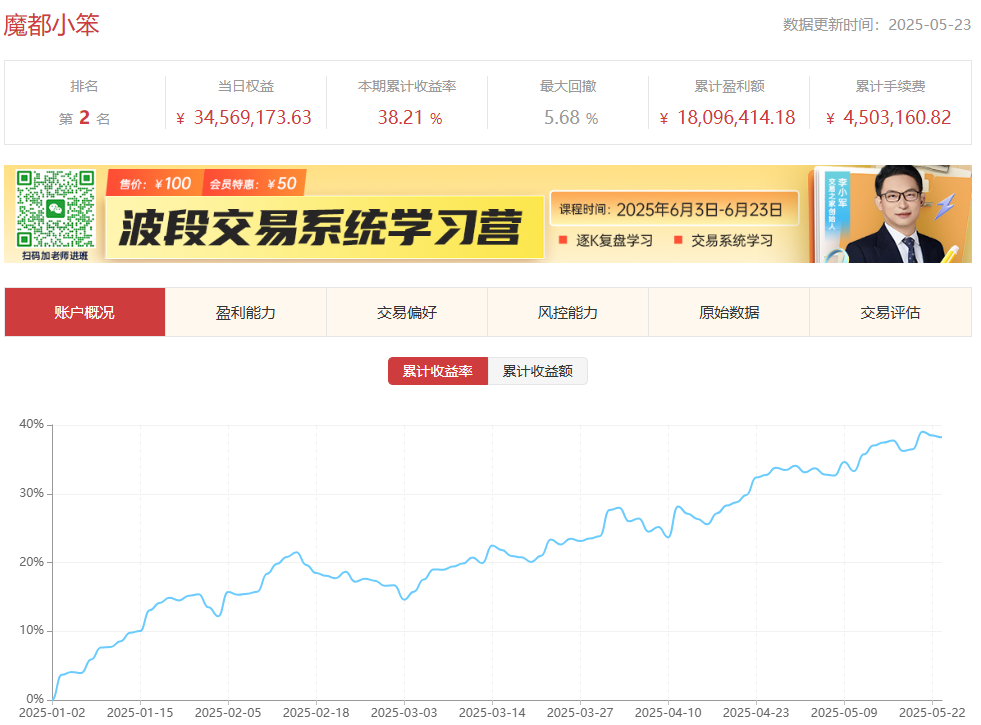Click the 本期累计收益率 value 38.21%
Viewport: 981px width, 725px height.
[410, 118]
